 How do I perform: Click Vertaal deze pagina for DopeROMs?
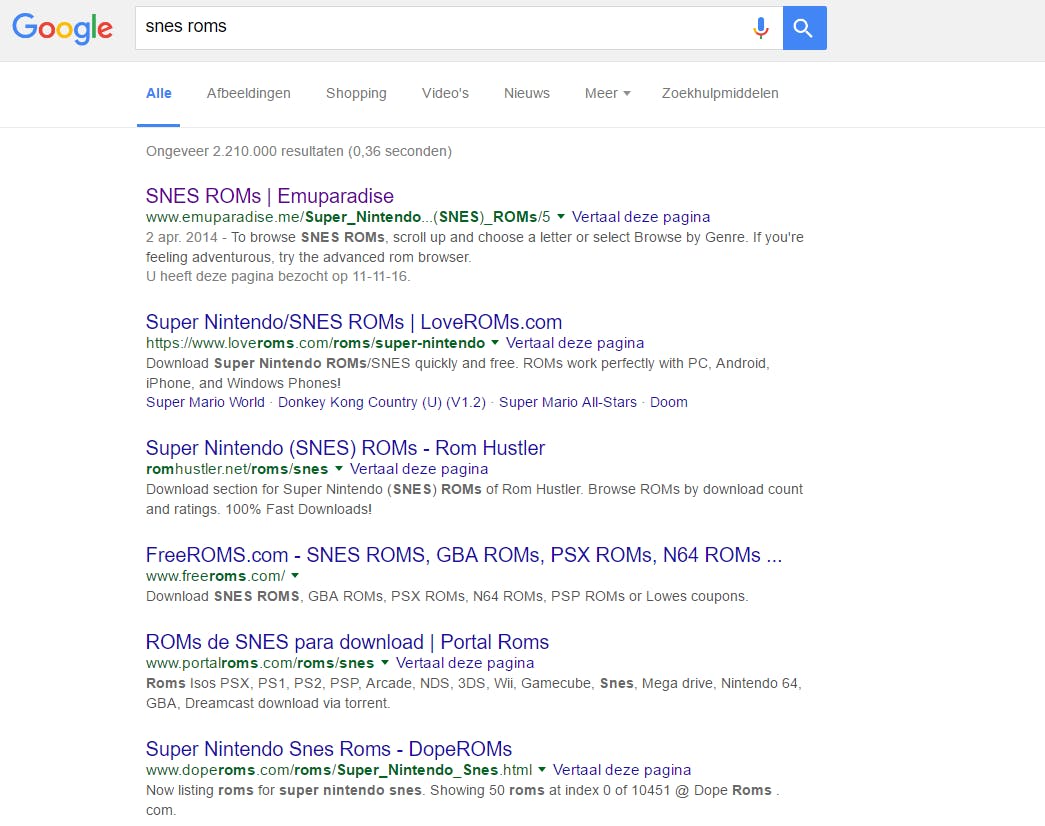tap(622, 769)
